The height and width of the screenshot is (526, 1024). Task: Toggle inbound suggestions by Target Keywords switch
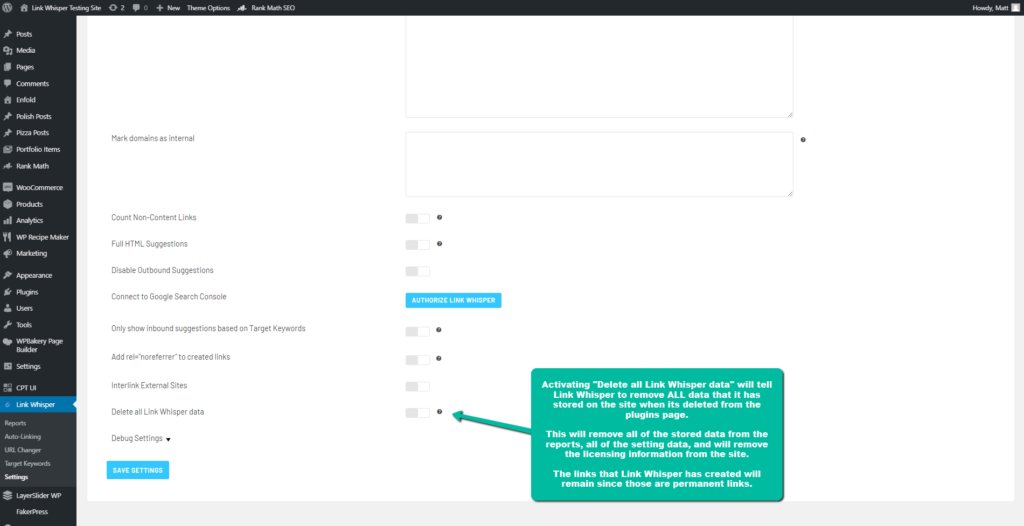click(x=417, y=331)
